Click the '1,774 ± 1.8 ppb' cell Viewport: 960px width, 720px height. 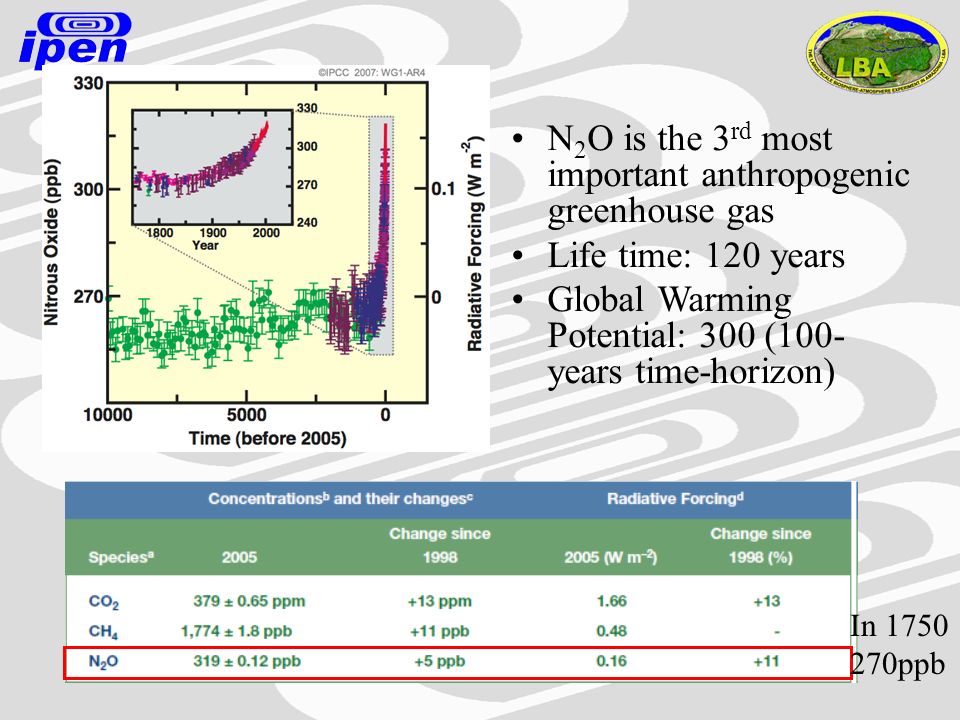pyautogui.click(x=236, y=631)
